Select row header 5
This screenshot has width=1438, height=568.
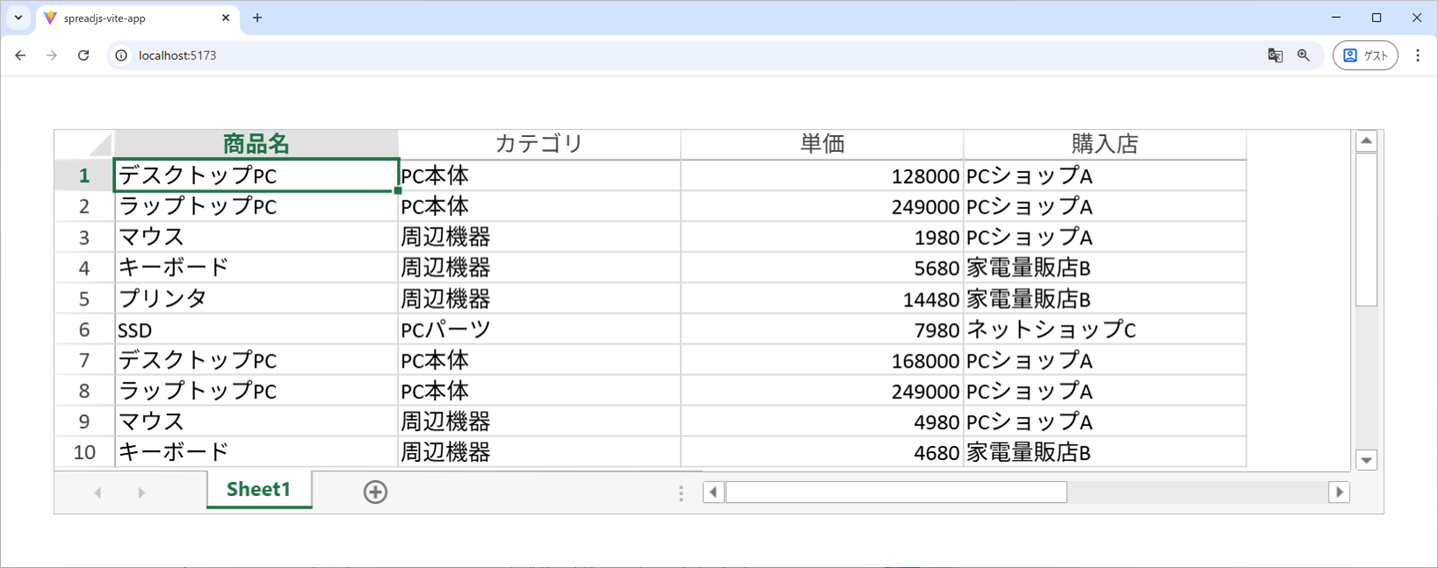(x=84, y=299)
